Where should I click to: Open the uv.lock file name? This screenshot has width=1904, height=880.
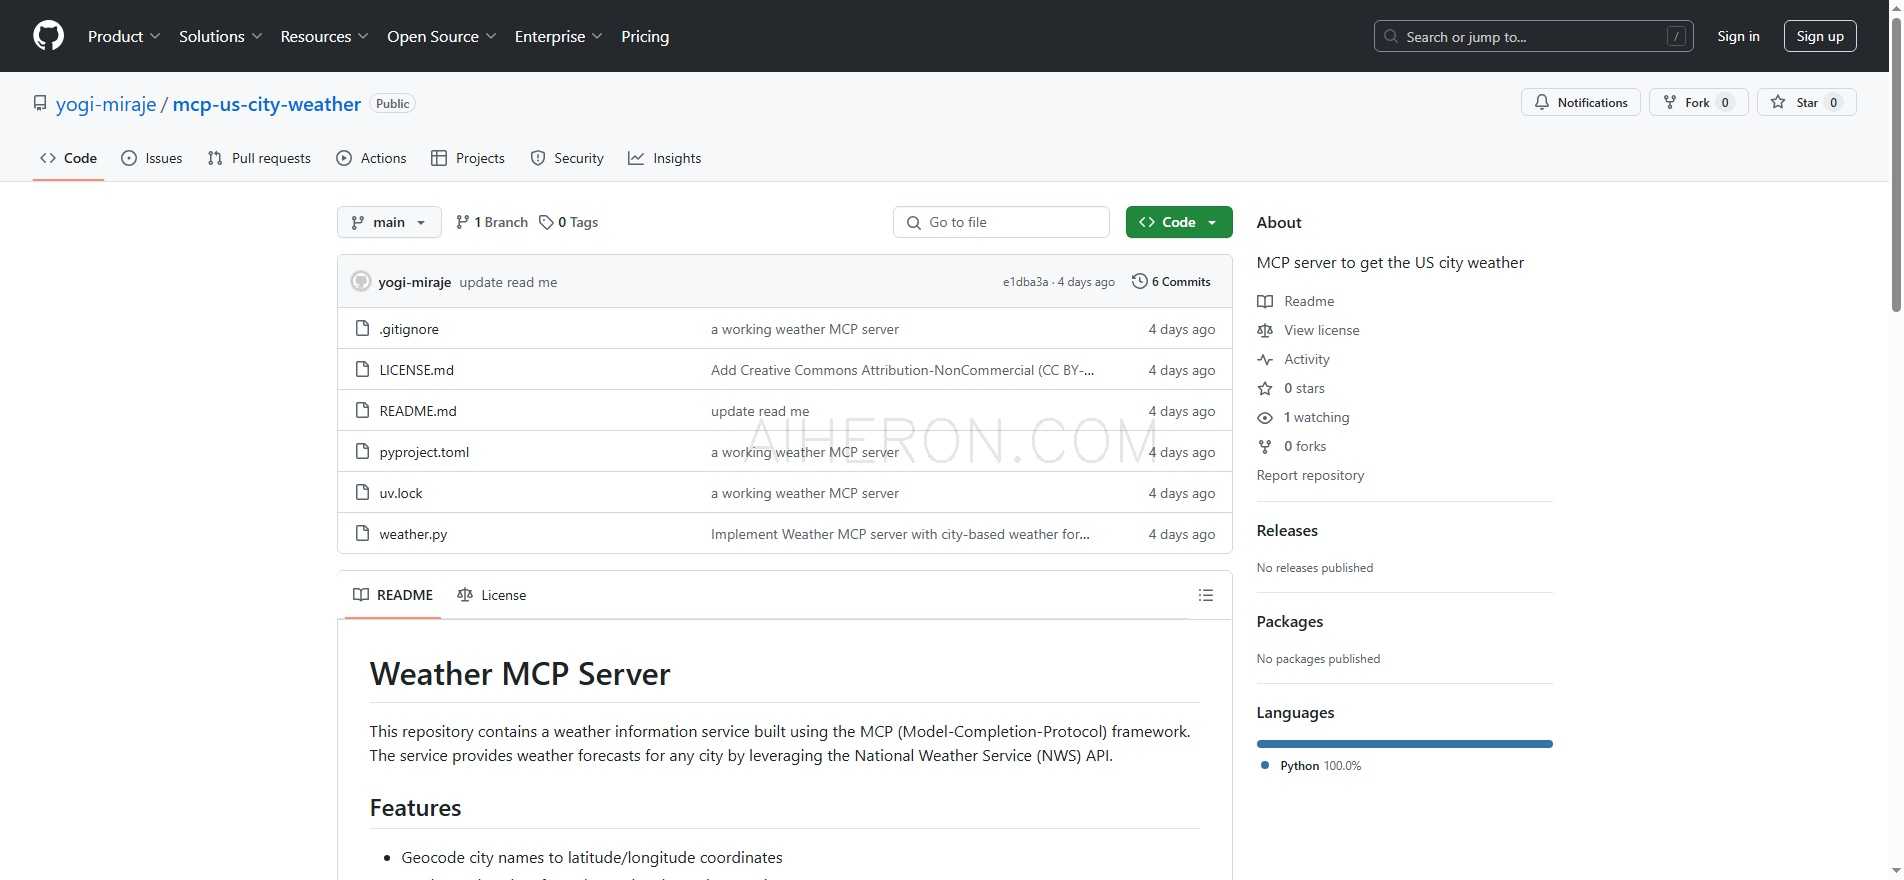tap(401, 493)
